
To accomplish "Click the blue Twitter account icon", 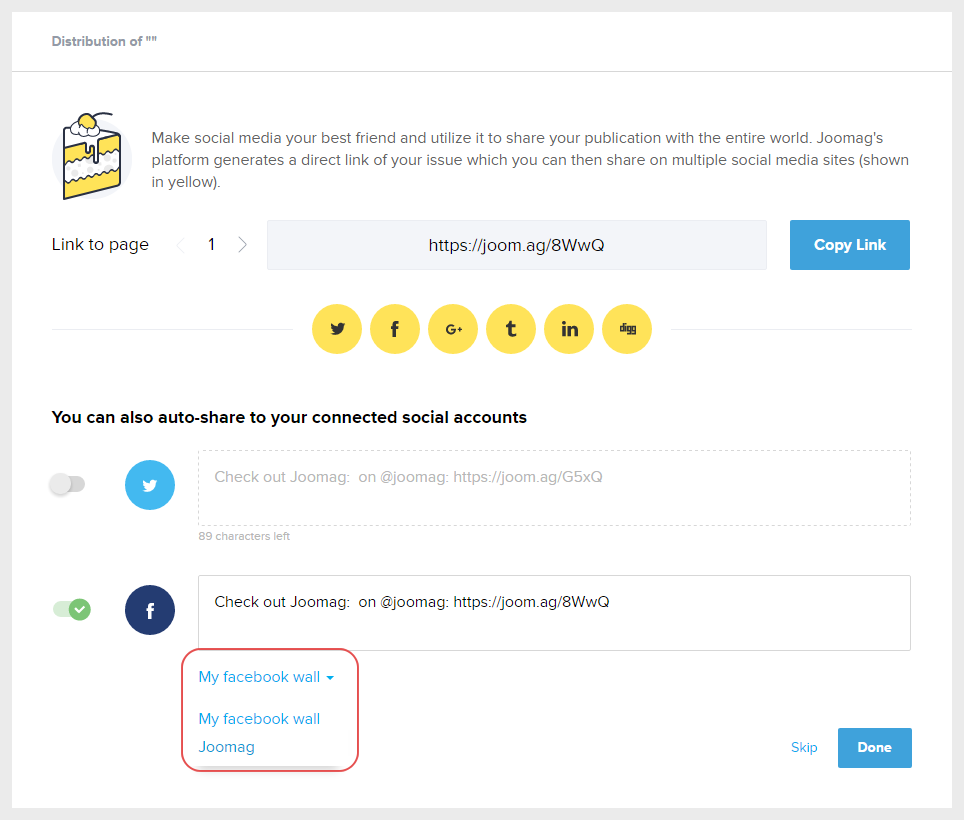I will tap(150, 486).
